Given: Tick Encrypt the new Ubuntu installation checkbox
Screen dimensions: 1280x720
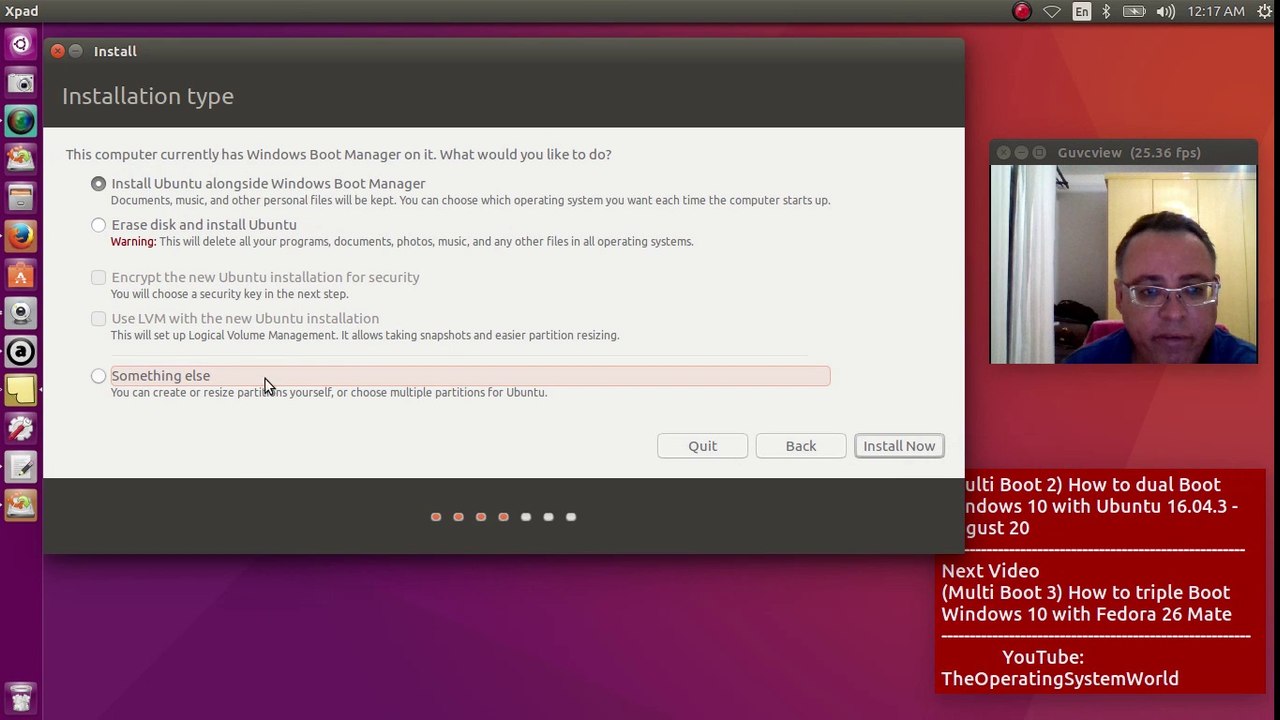Looking at the screenshot, I should (x=98, y=277).
